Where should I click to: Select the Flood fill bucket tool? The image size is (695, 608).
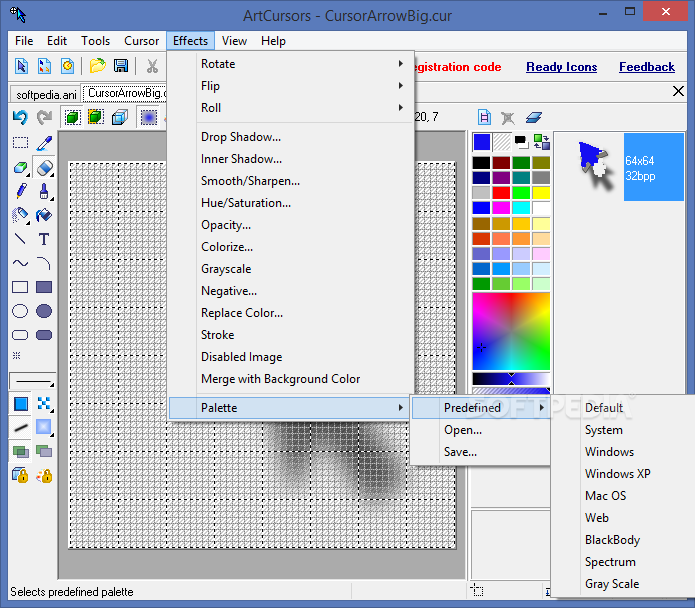[44, 215]
